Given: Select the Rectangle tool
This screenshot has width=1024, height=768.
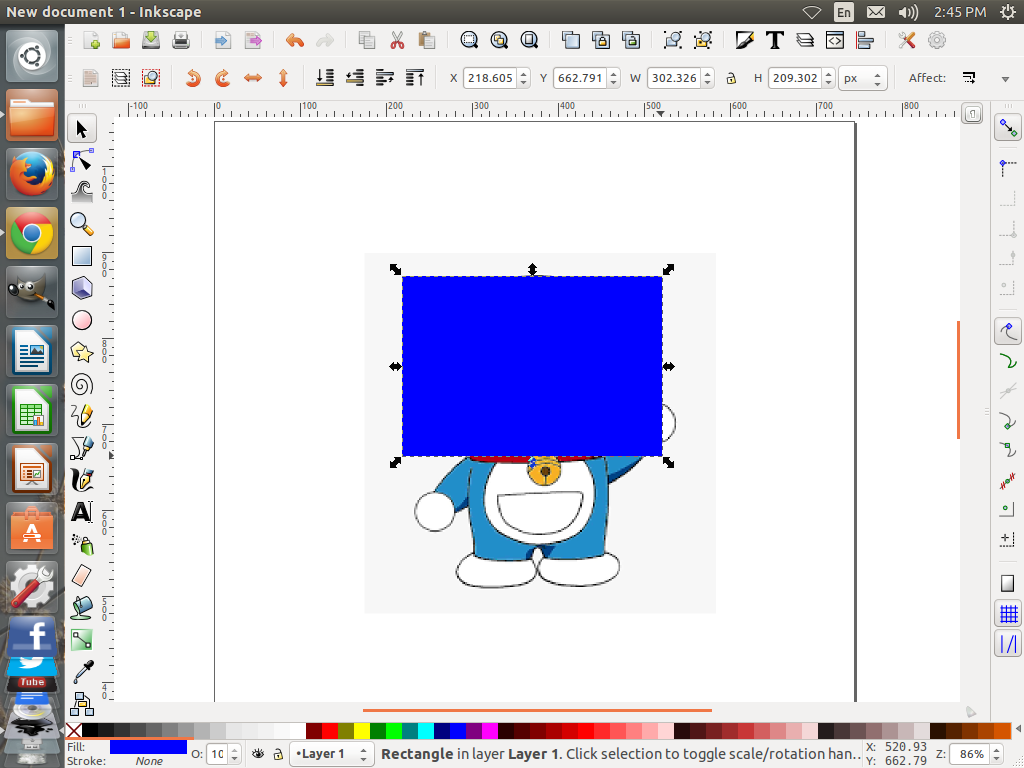Looking at the screenshot, I should pyautogui.click(x=82, y=256).
